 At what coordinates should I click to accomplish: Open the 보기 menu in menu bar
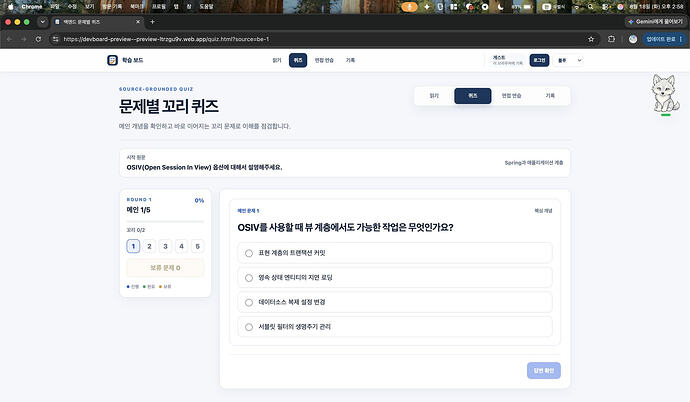[90, 7]
